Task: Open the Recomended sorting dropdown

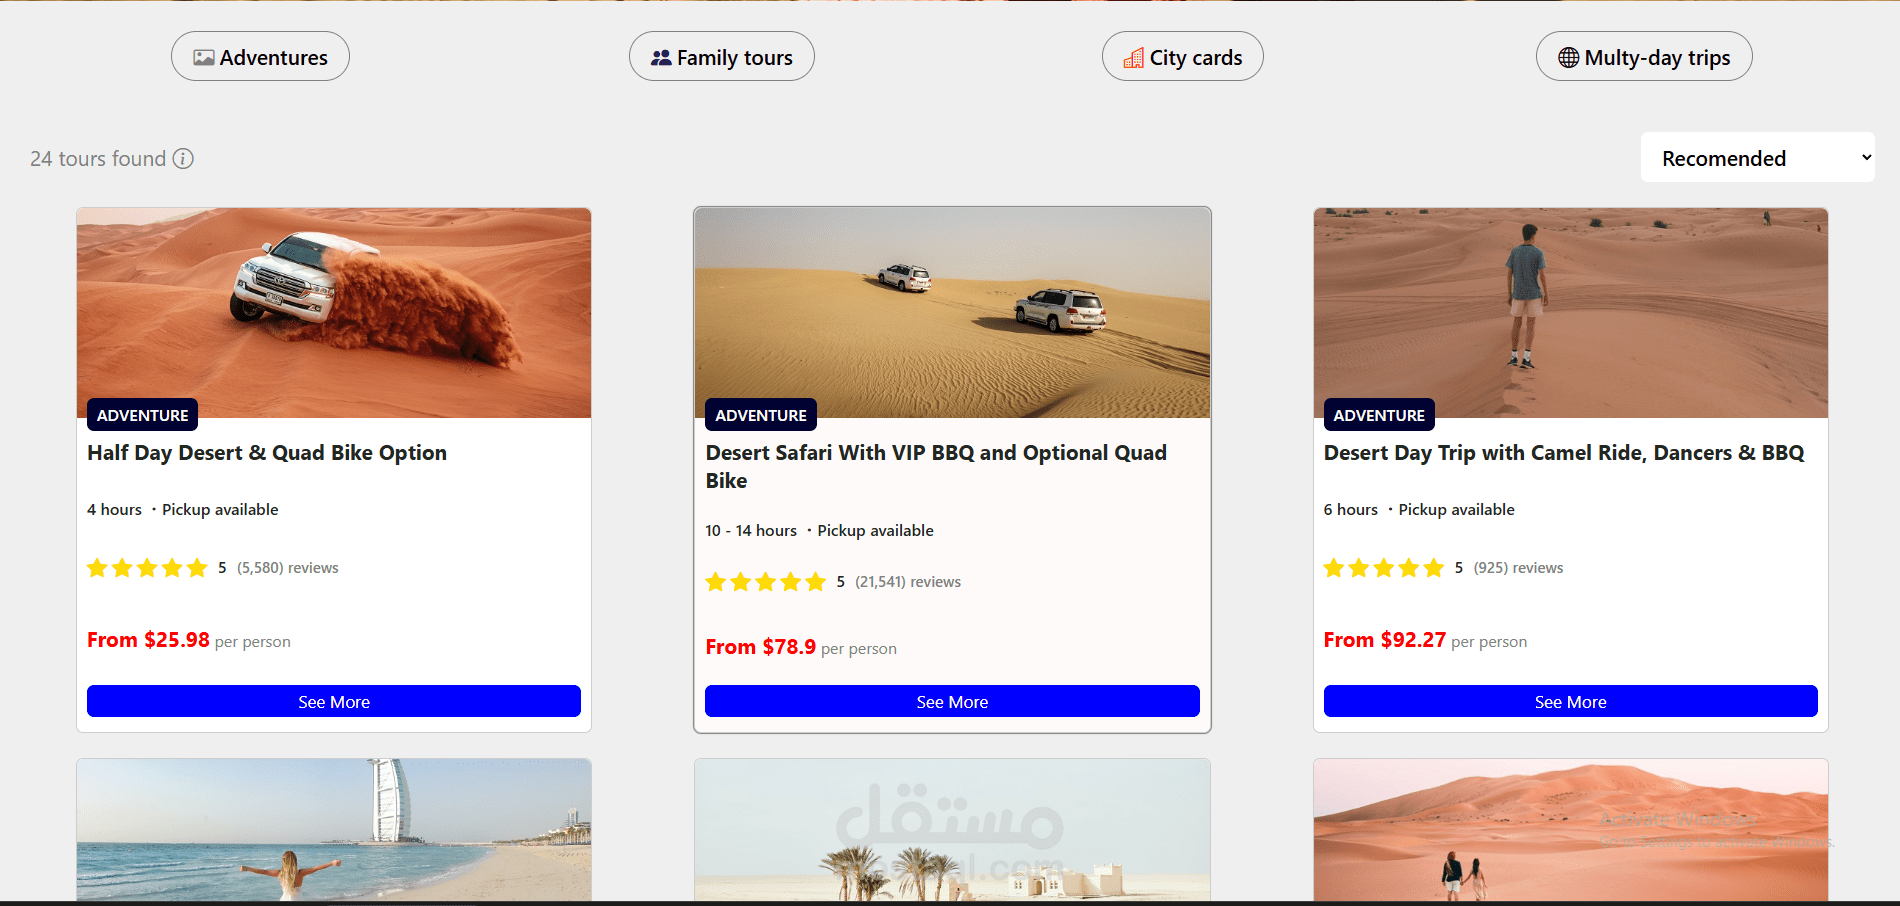Action: click(x=1757, y=157)
